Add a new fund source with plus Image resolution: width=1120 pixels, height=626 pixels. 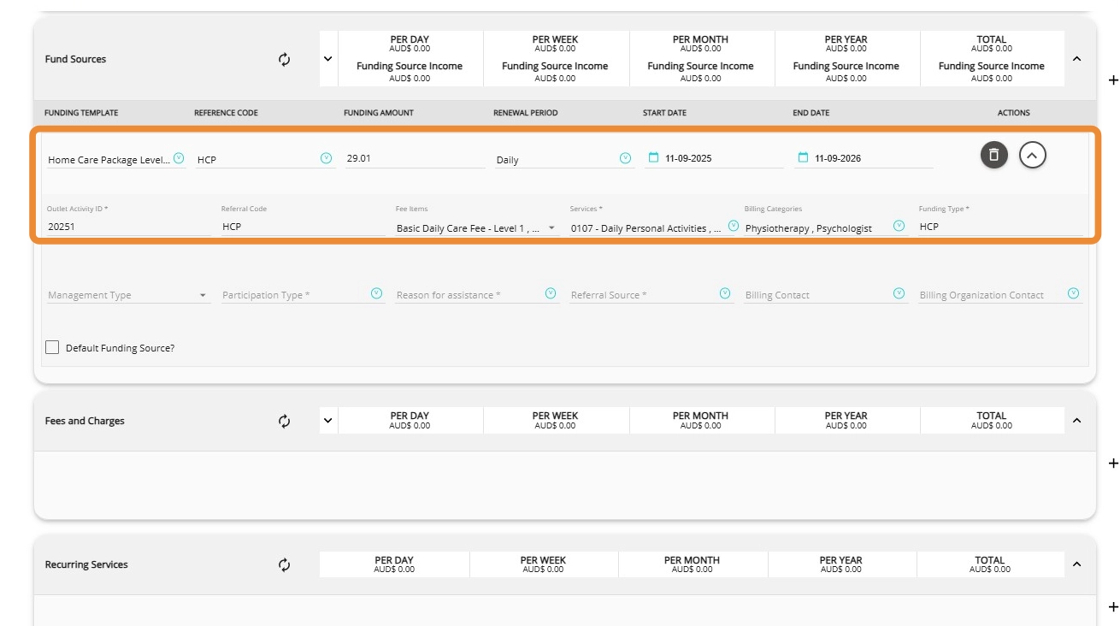(1113, 80)
